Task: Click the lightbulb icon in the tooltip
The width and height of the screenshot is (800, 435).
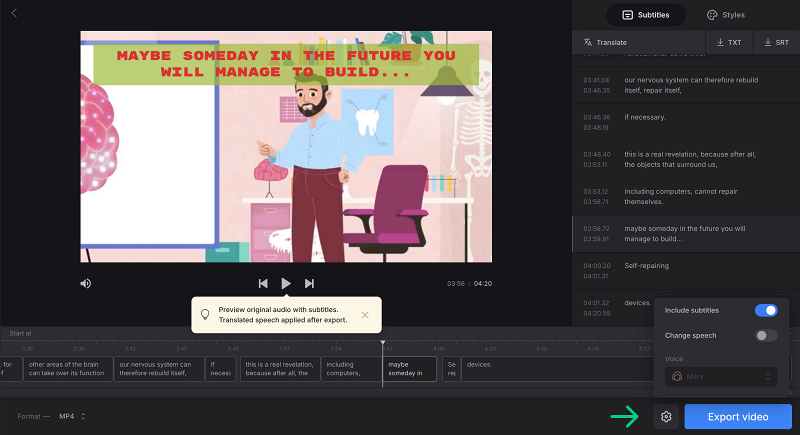Action: [x=205, y=314]
